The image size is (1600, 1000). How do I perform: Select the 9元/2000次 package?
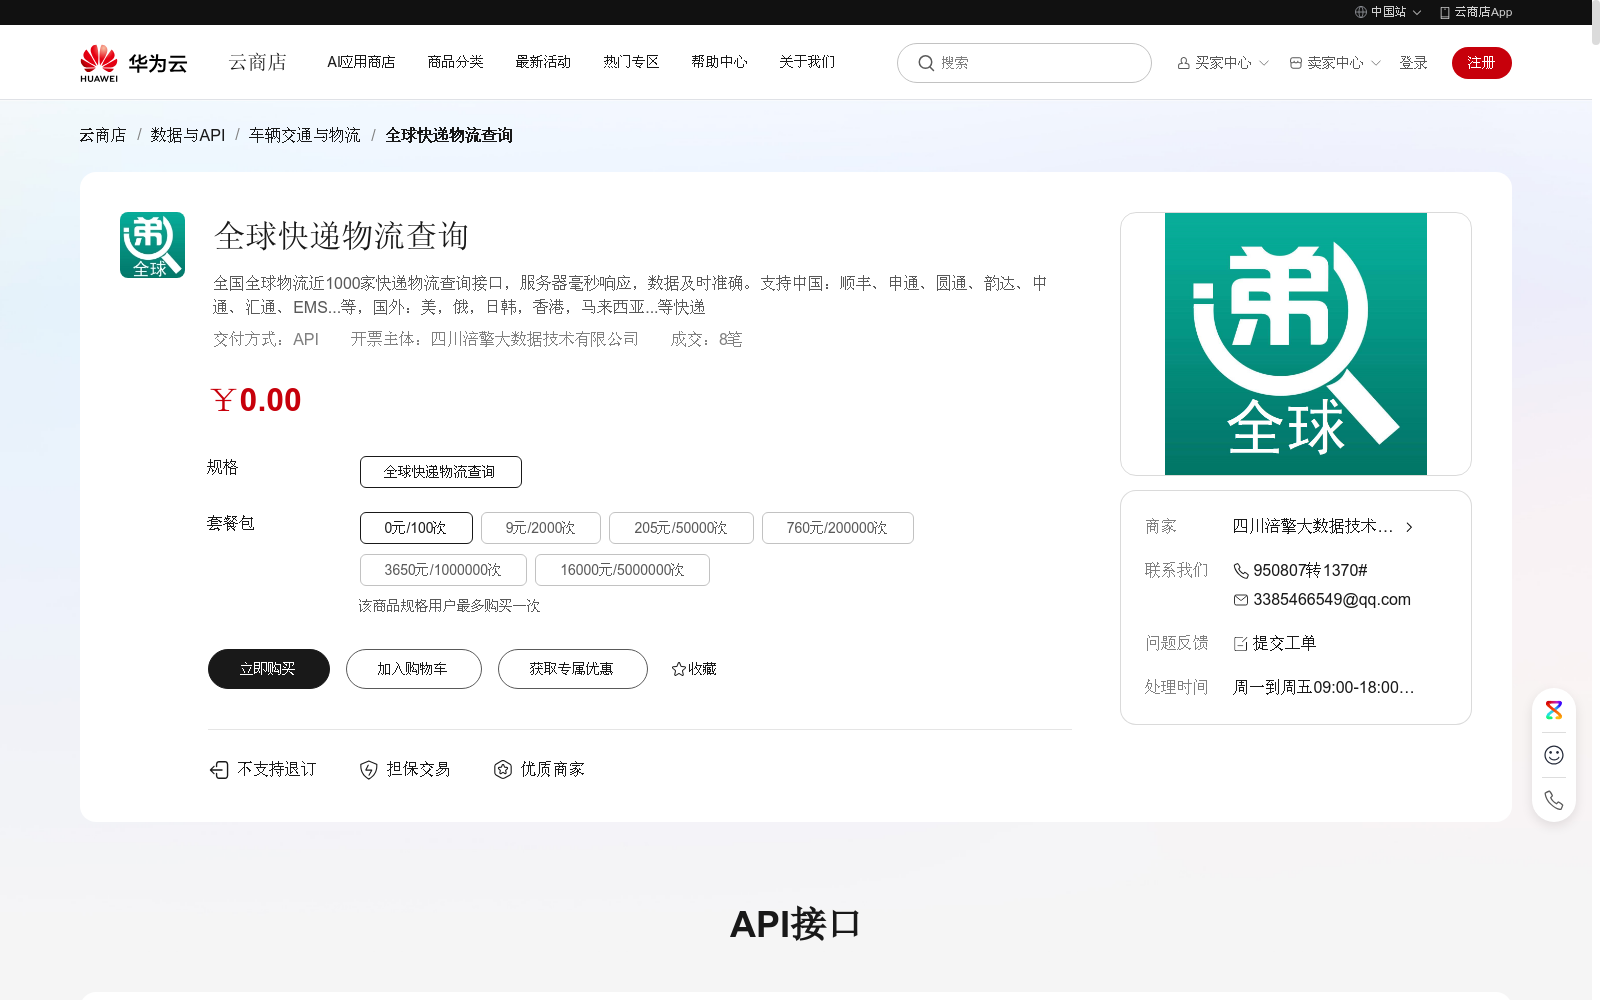(x=541, y=528)
